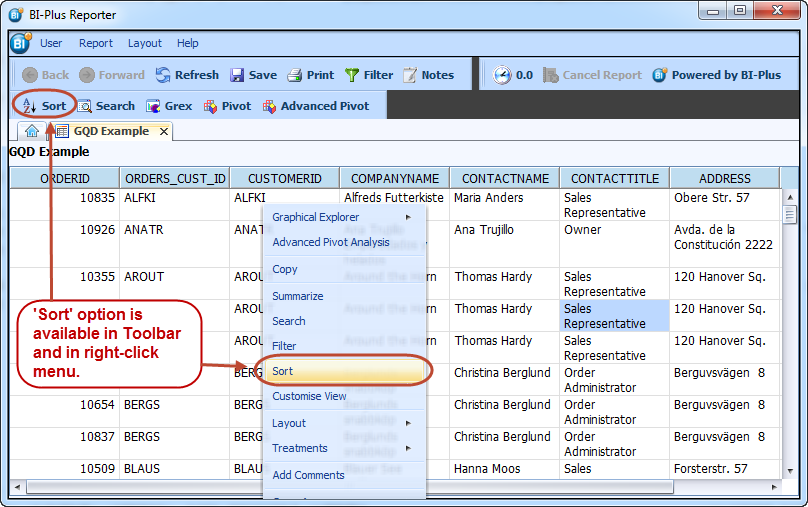This screenshot has width=808, height=507.
Task: Close the GQD Example tab
Action: [x=163, y=131]
